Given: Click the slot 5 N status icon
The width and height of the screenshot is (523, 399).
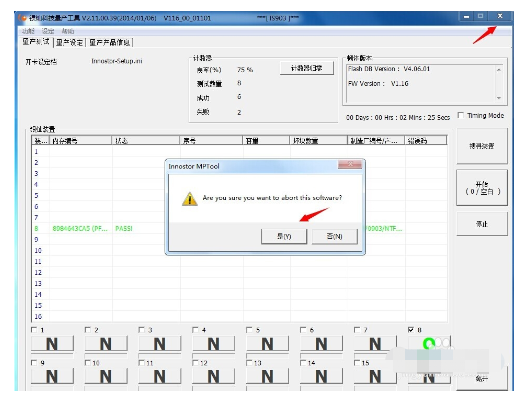Looking at the screenshot, I should pyautogui.click(x=268, y=344).
